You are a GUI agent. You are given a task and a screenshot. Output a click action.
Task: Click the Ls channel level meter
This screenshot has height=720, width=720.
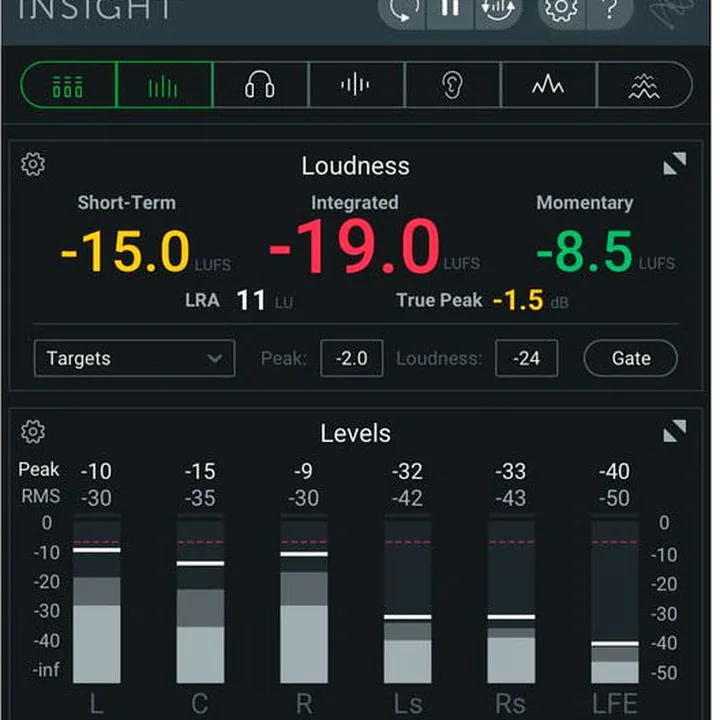408,598
